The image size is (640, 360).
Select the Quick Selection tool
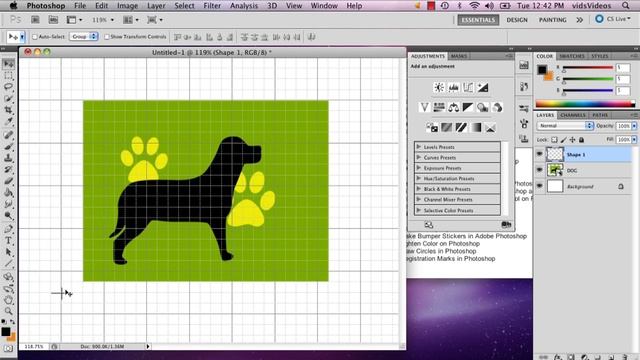pyautogui.click(x=9, y=98)
